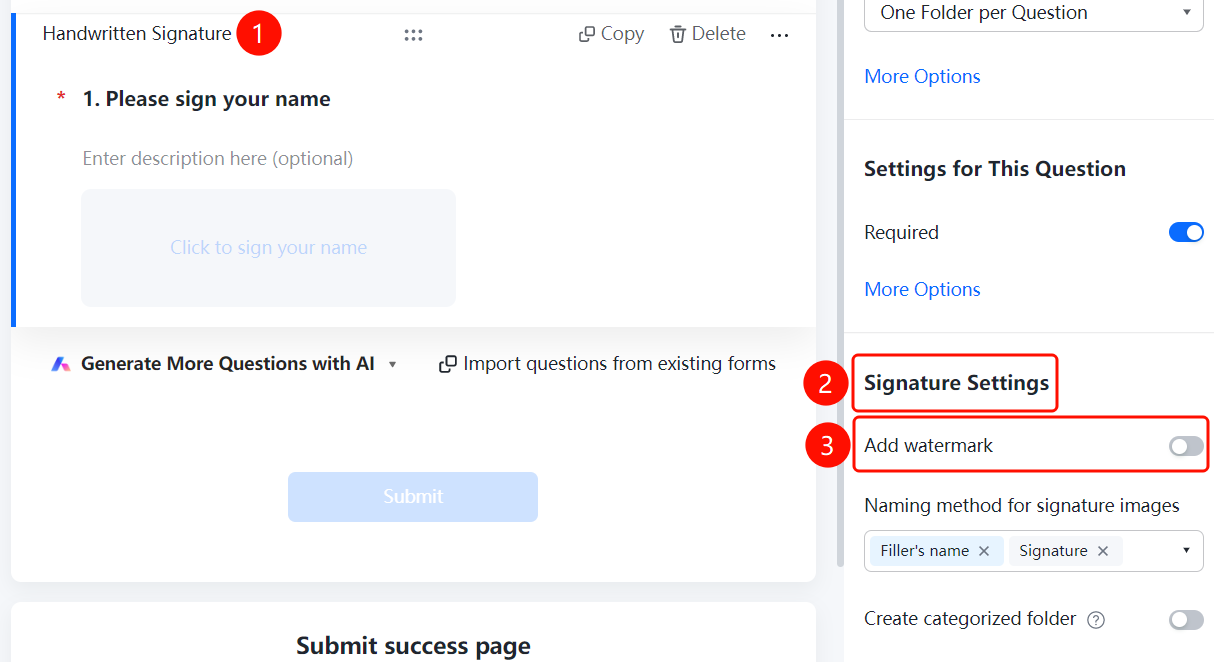
Task: Remove the Filler's name tag
Action: (984, 551)
